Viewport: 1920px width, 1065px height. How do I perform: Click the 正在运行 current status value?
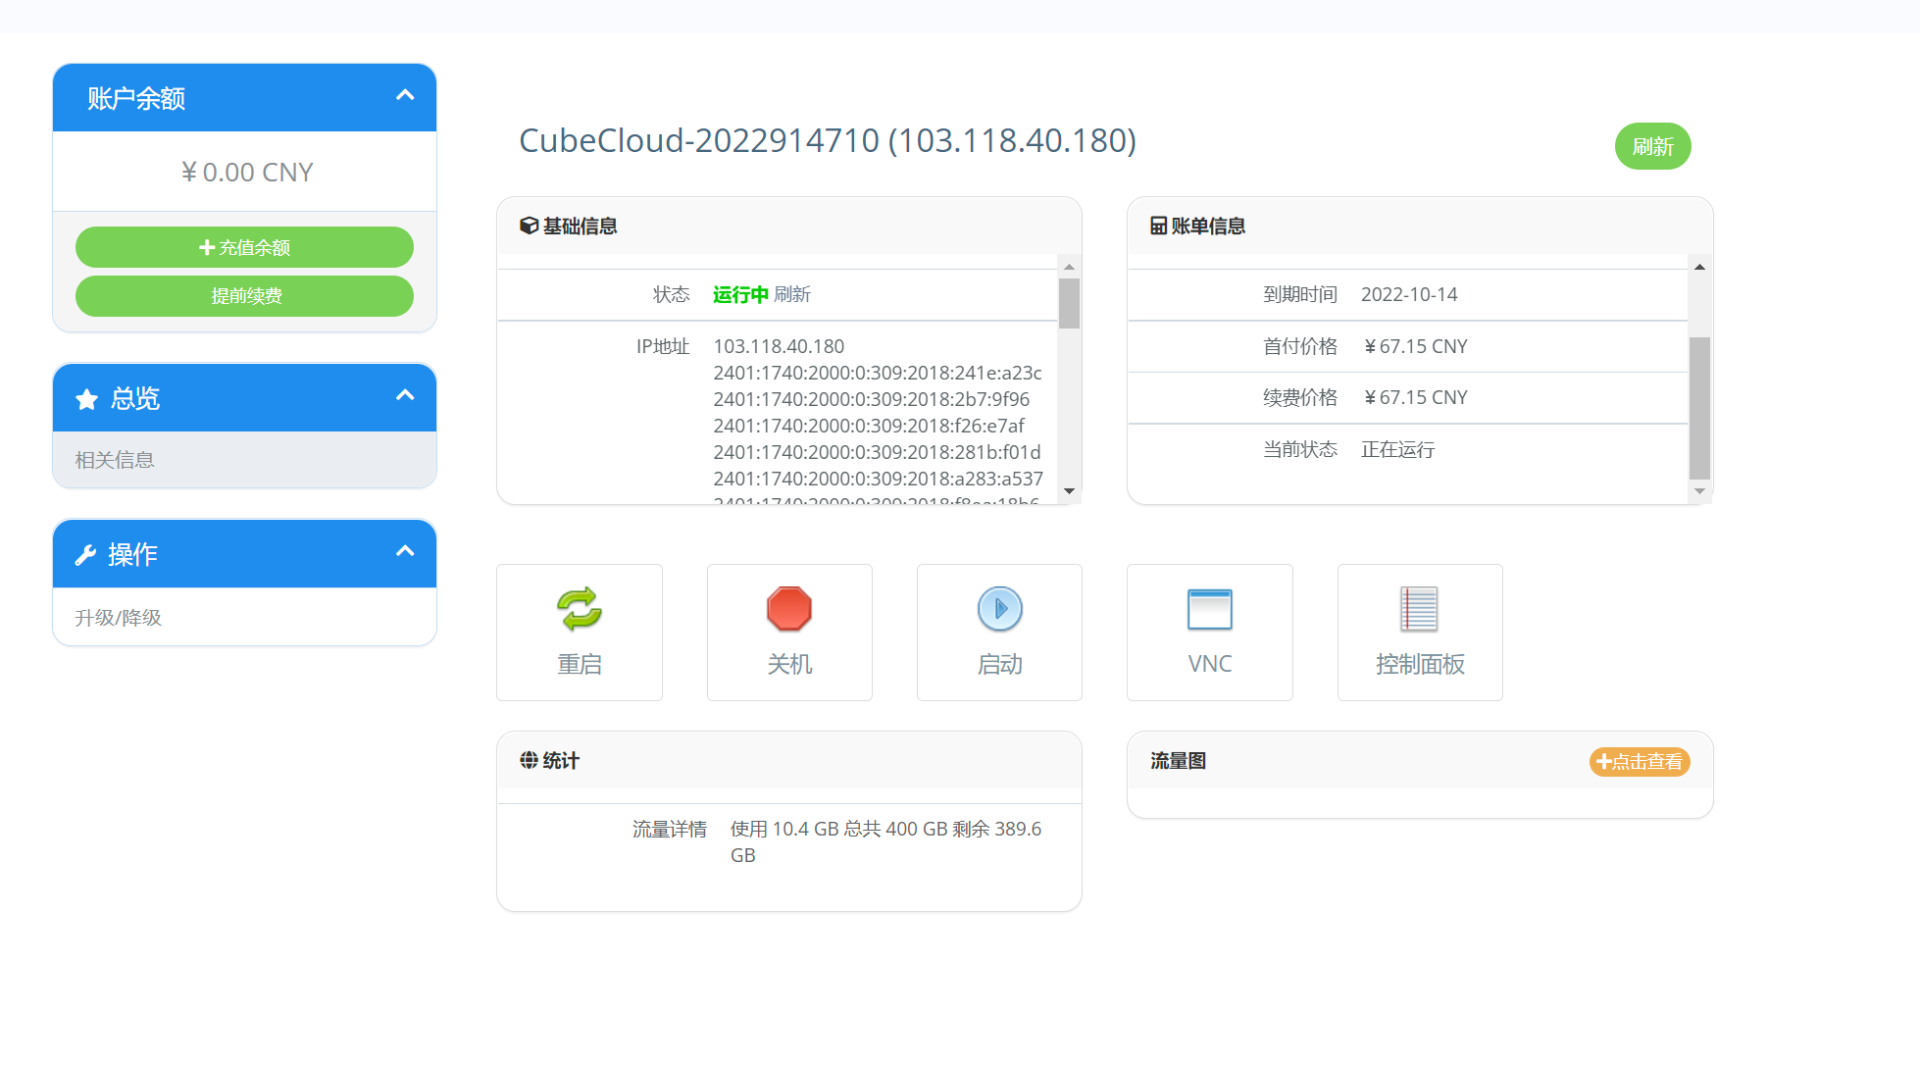[x=1398, y=450]
